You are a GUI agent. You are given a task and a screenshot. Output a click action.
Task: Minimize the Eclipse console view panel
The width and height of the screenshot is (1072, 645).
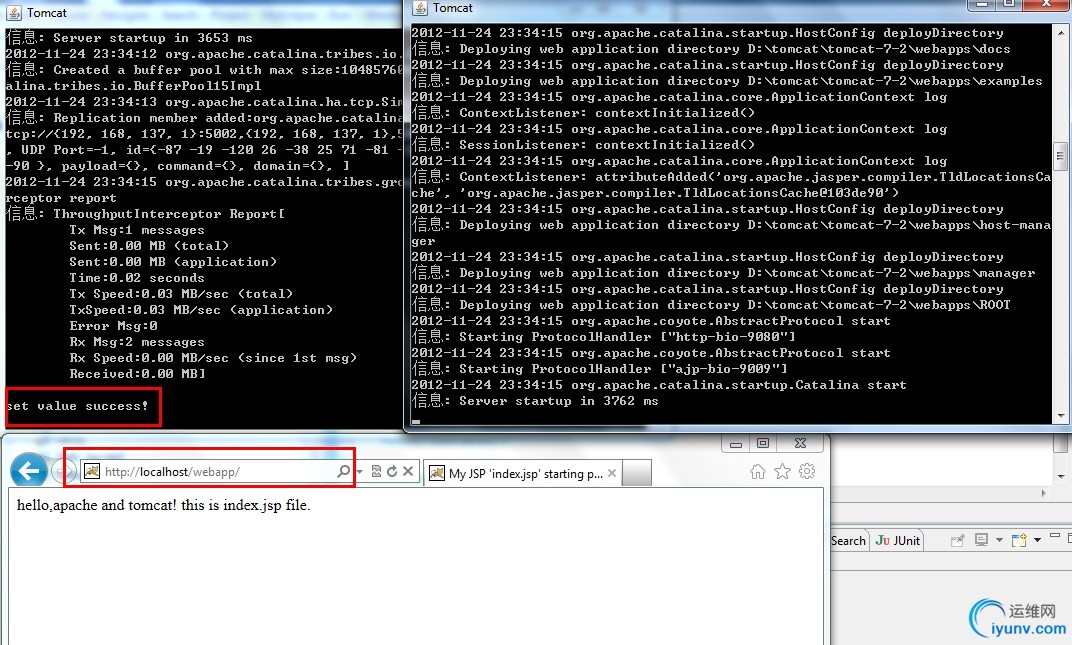[1055, 536]
